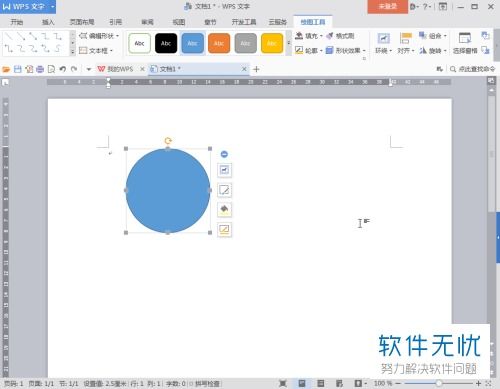Select the blue circle shape
This screenshot has width=500, height=389.
(x=168, y=190)
